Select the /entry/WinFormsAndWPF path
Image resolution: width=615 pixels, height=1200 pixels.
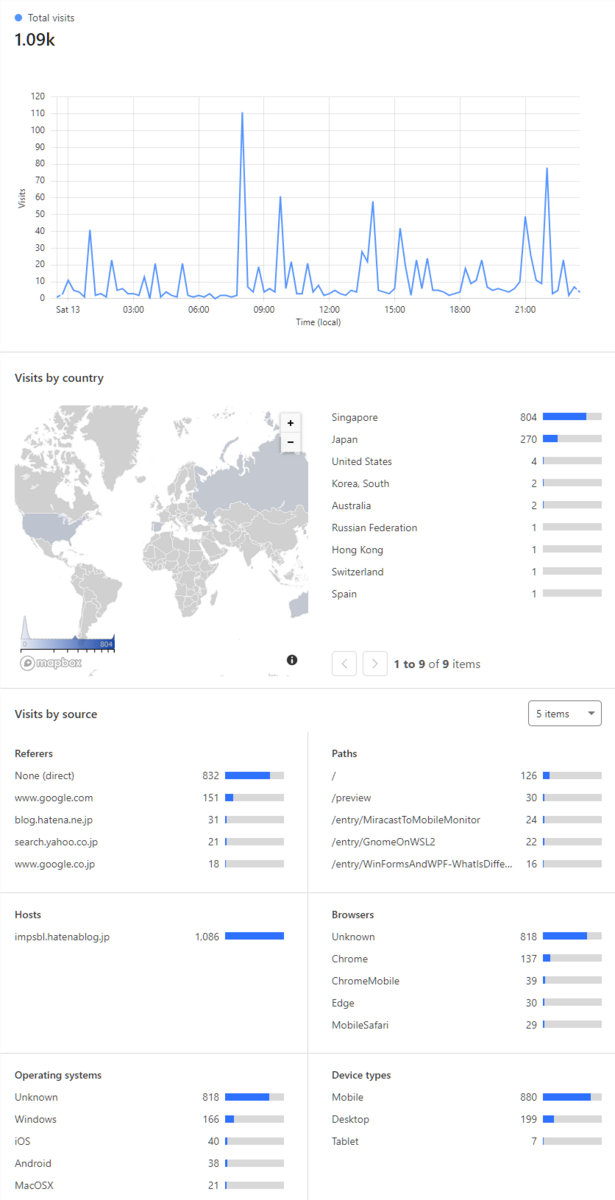(467, 863)
